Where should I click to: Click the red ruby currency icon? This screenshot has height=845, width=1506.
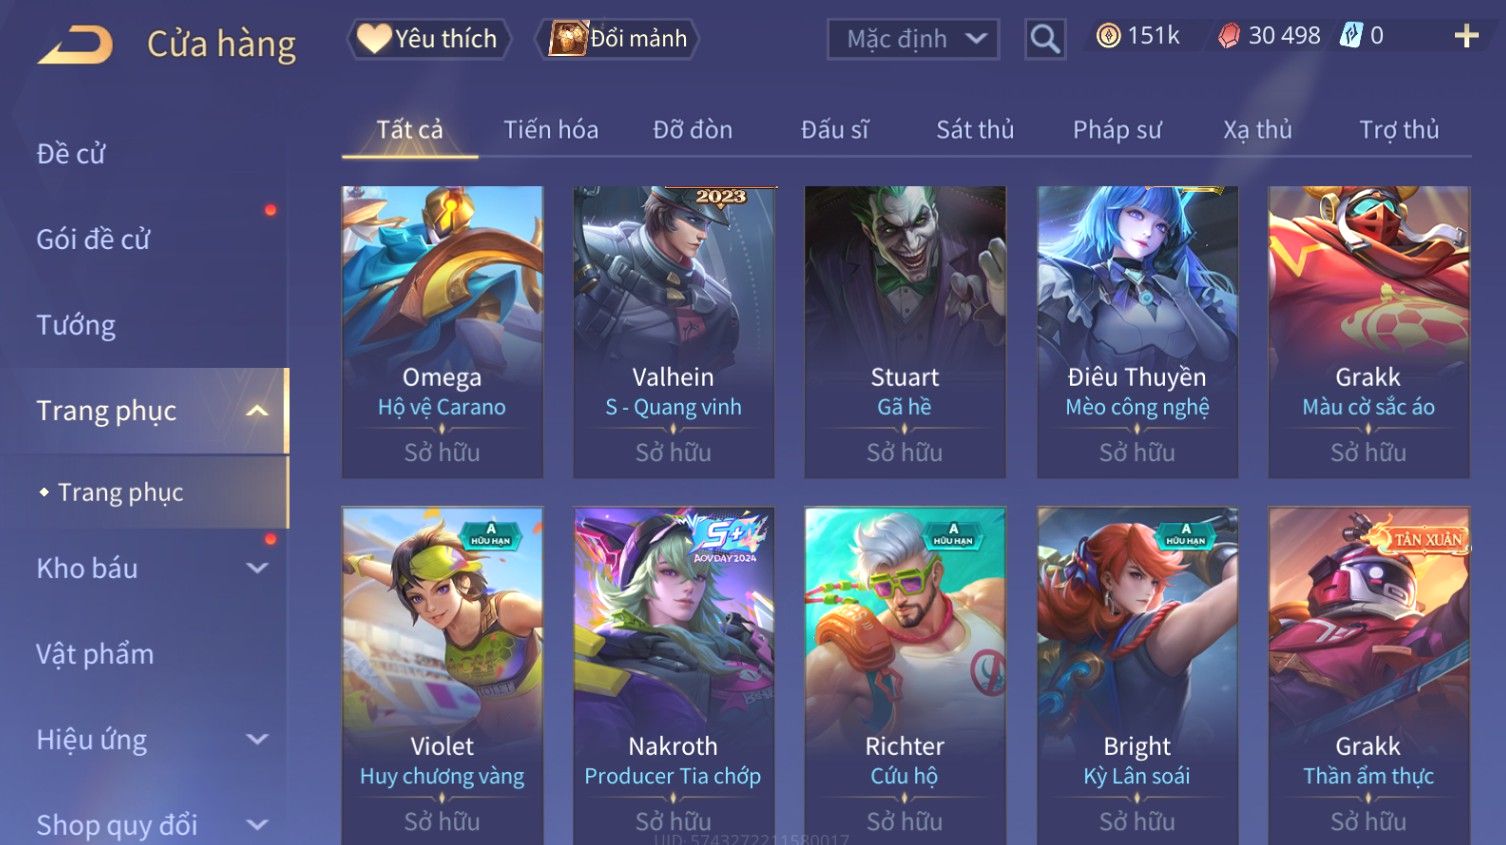(1229, 36)
